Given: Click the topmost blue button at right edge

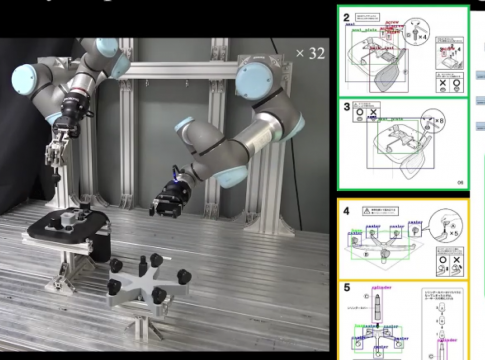Looking at the screenshot, I should pos(480,75).
